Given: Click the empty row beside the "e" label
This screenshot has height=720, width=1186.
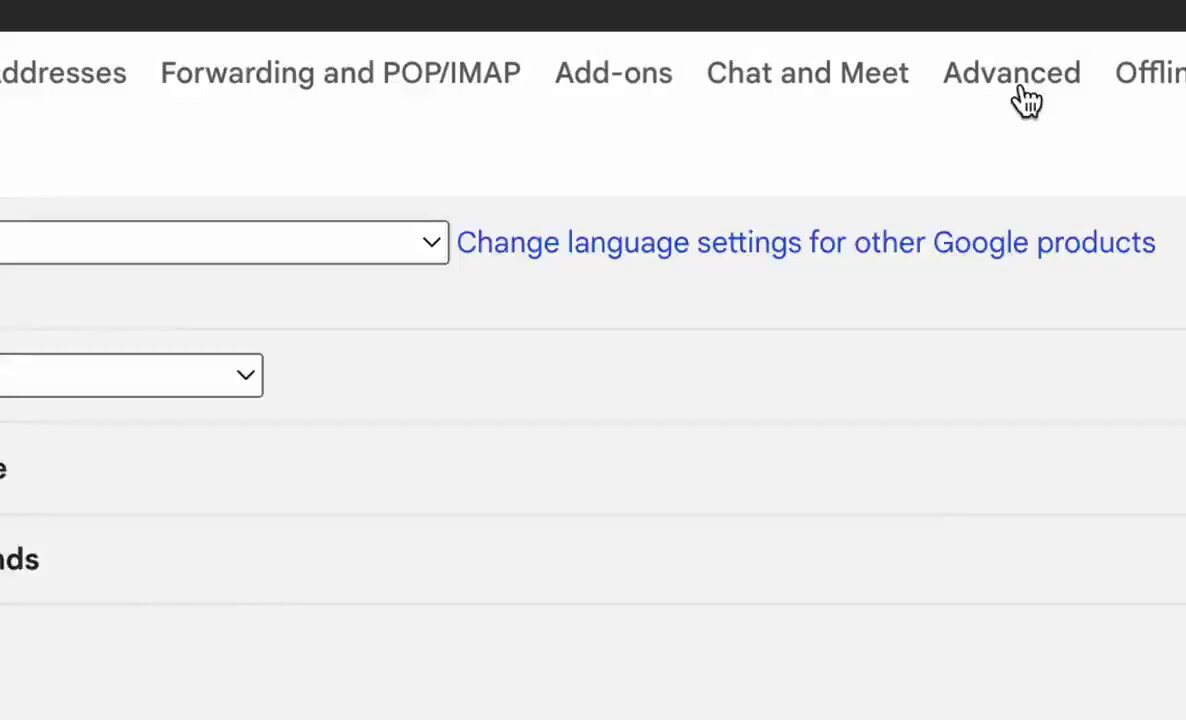Looking at the screenshot, I should tap(598, 469).
